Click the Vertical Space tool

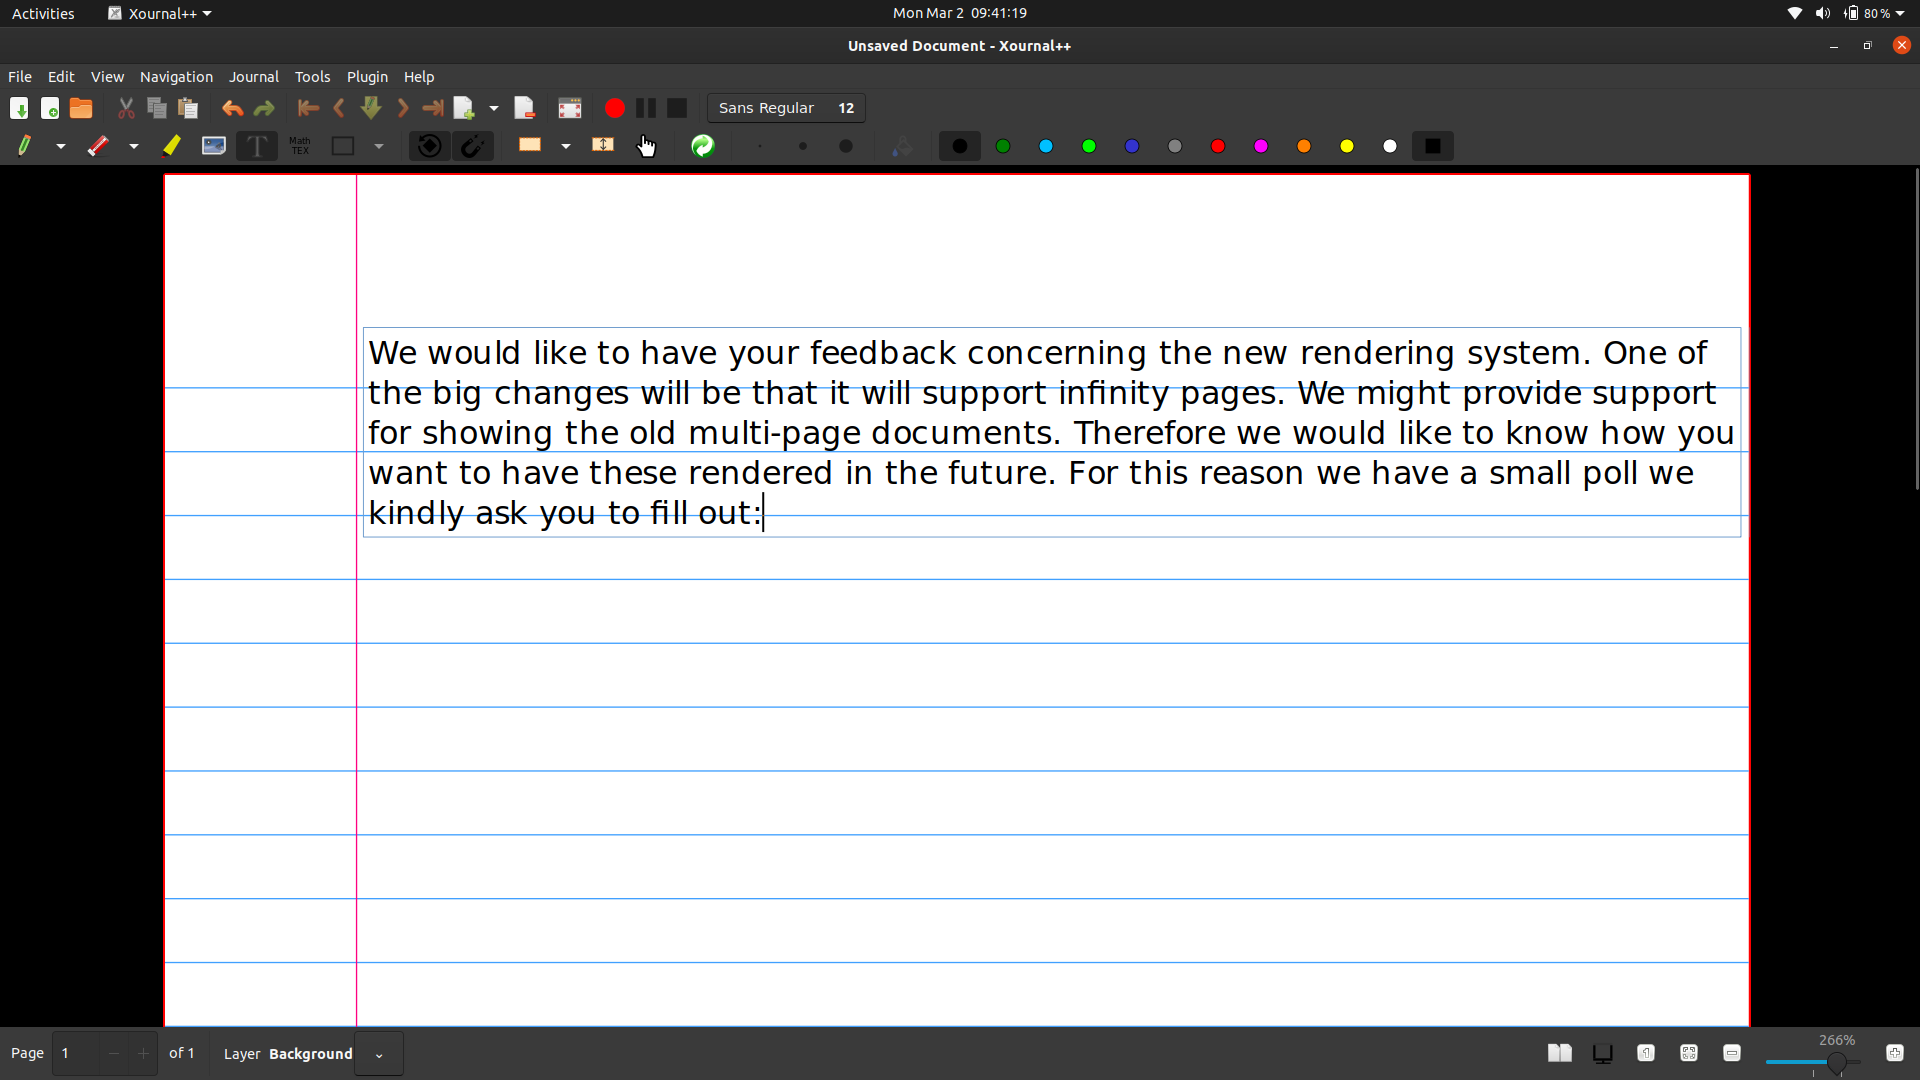coord(603,146)
